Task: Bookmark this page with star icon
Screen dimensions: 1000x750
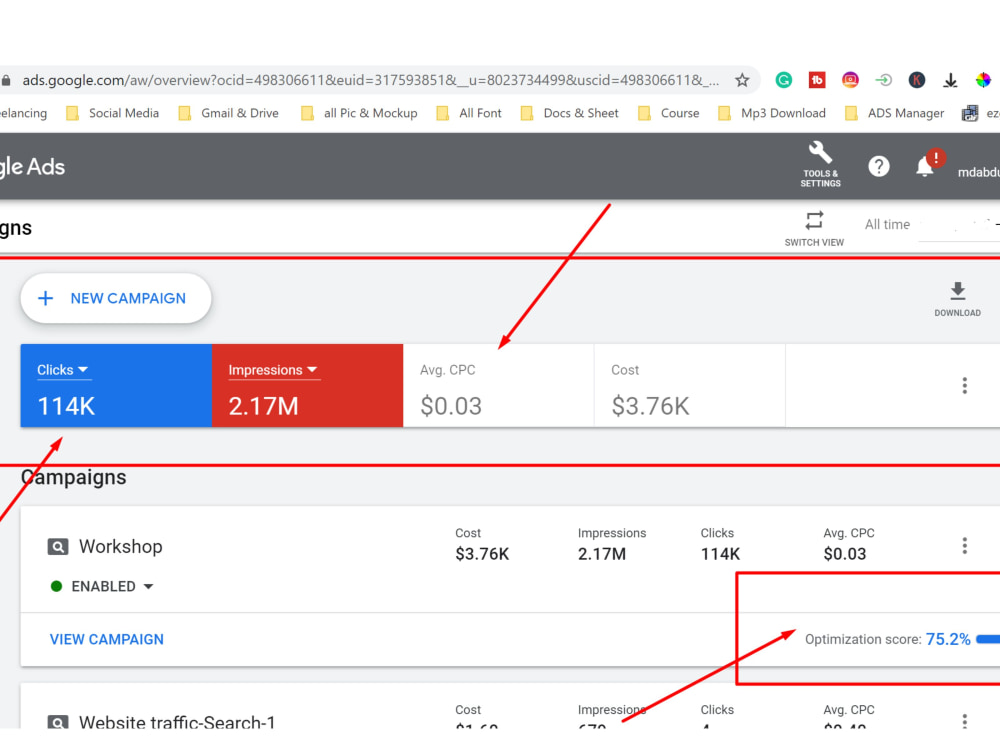Action: [x=742, y=80]
